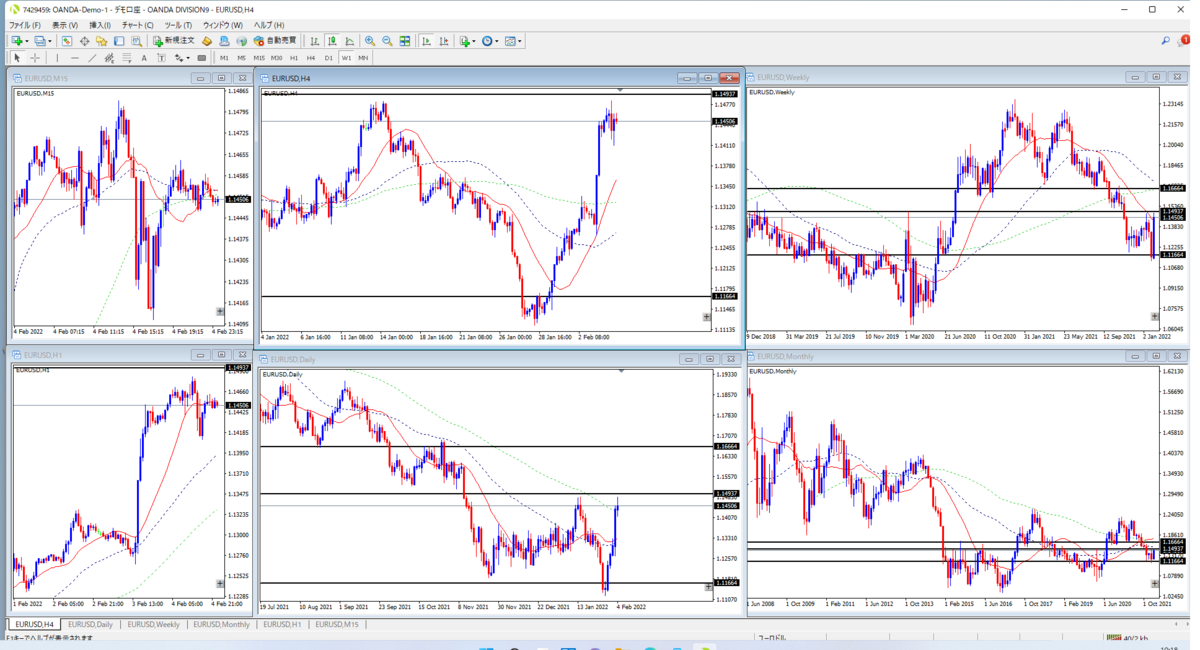Screen dimensions: 1200x650
Task: Switch to the EURUSD,M15 bottom tab
Action: 337,624
